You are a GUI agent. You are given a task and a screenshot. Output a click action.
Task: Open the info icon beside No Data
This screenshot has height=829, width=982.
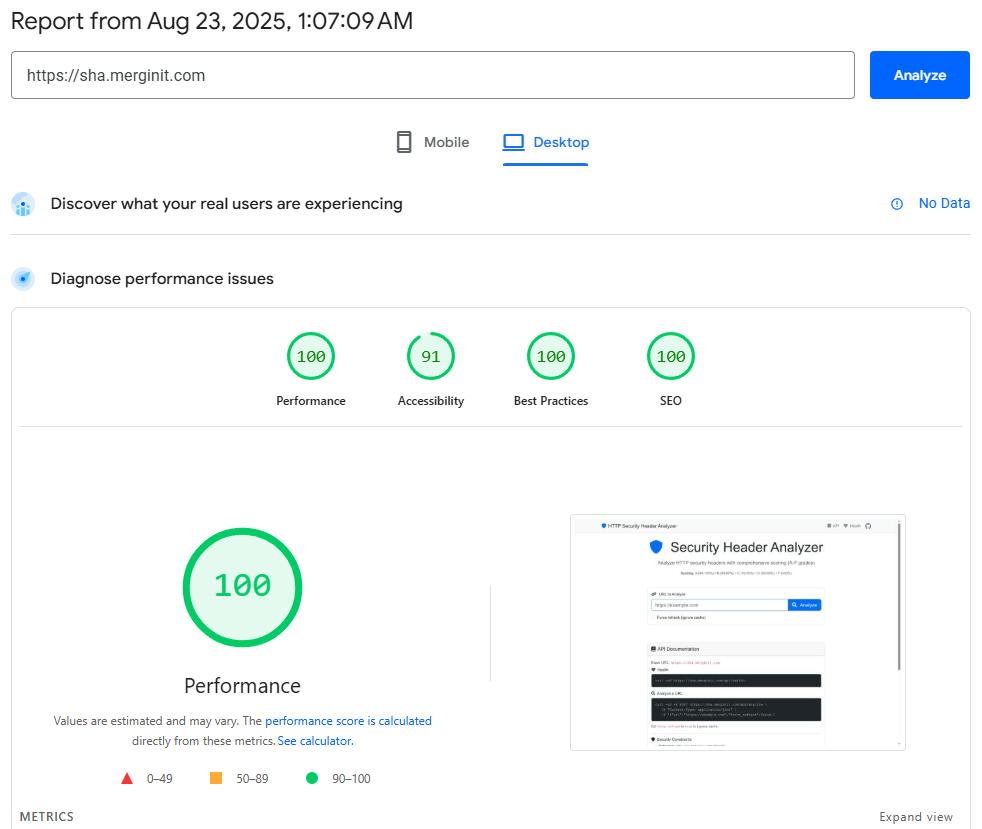(896, 203)
